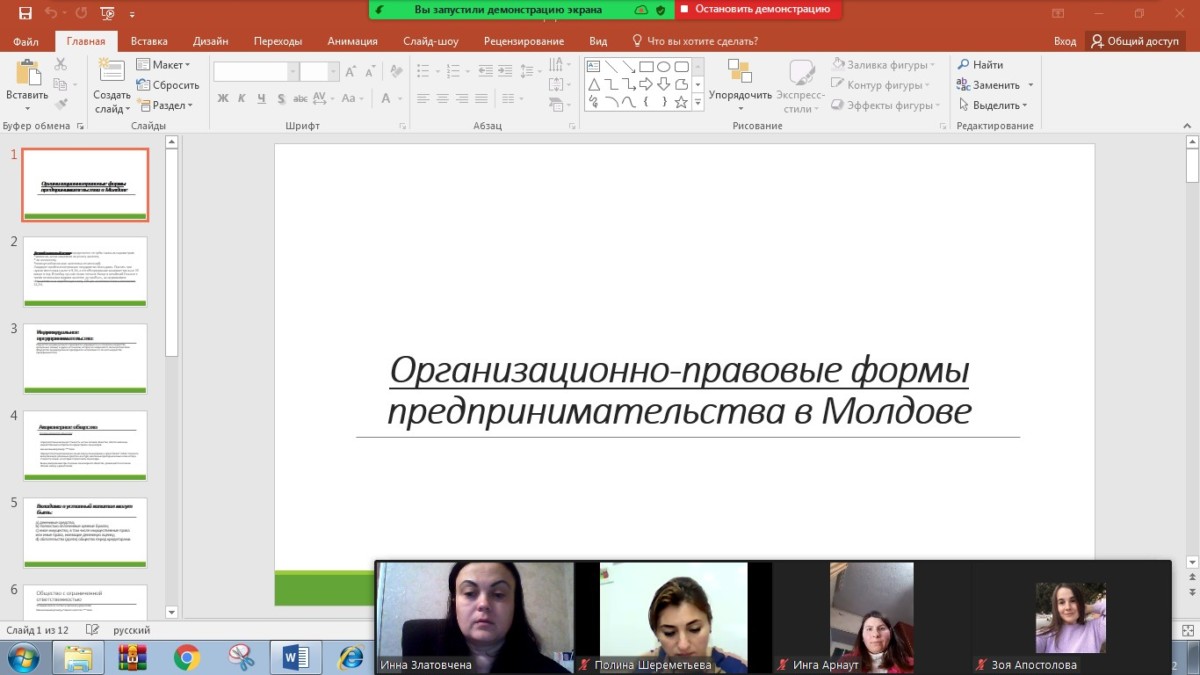Click the 'Что вы хотите сделать?' search box
The height and width of the screenshot is (675, 1200).
click(x=695, y=41)
